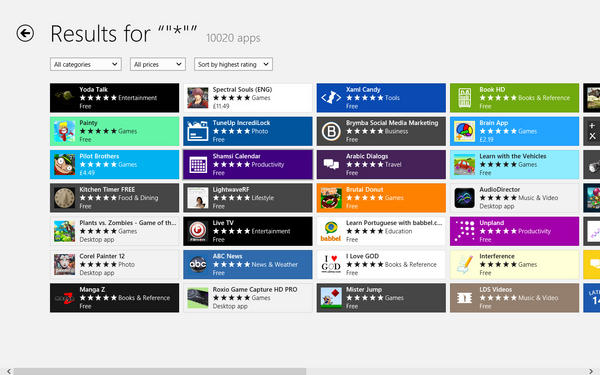Click the star rating on Mister Jump
This screenshot has height=375, width=600.
[364, 298]
